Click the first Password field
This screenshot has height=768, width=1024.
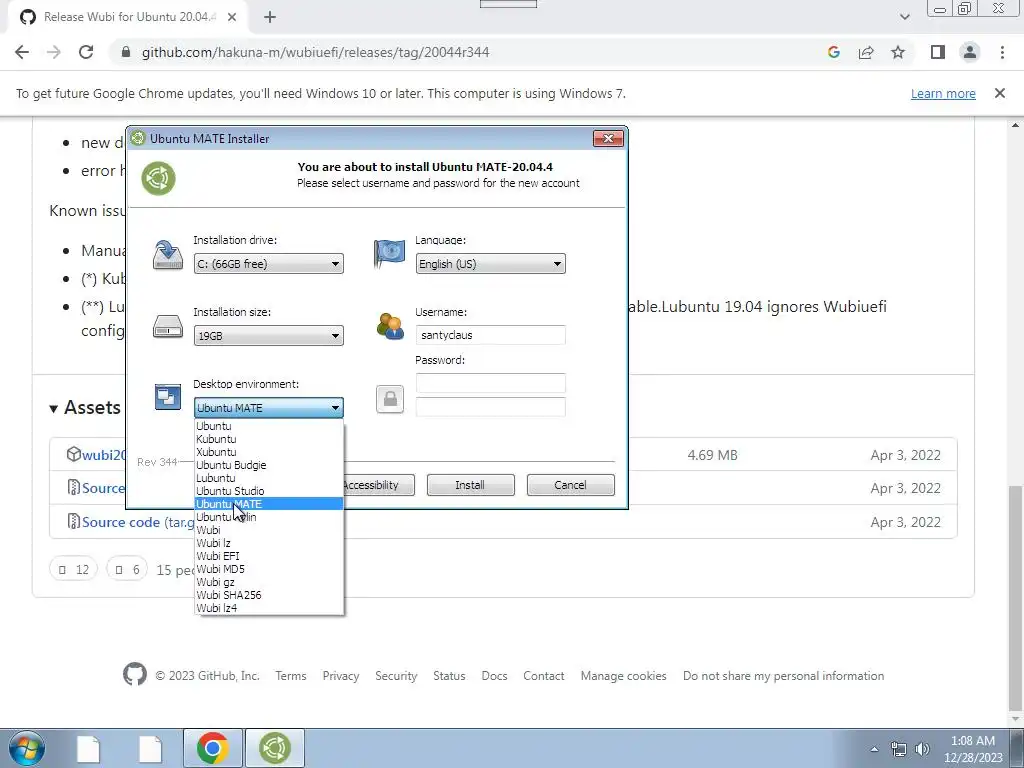(490, 383)
